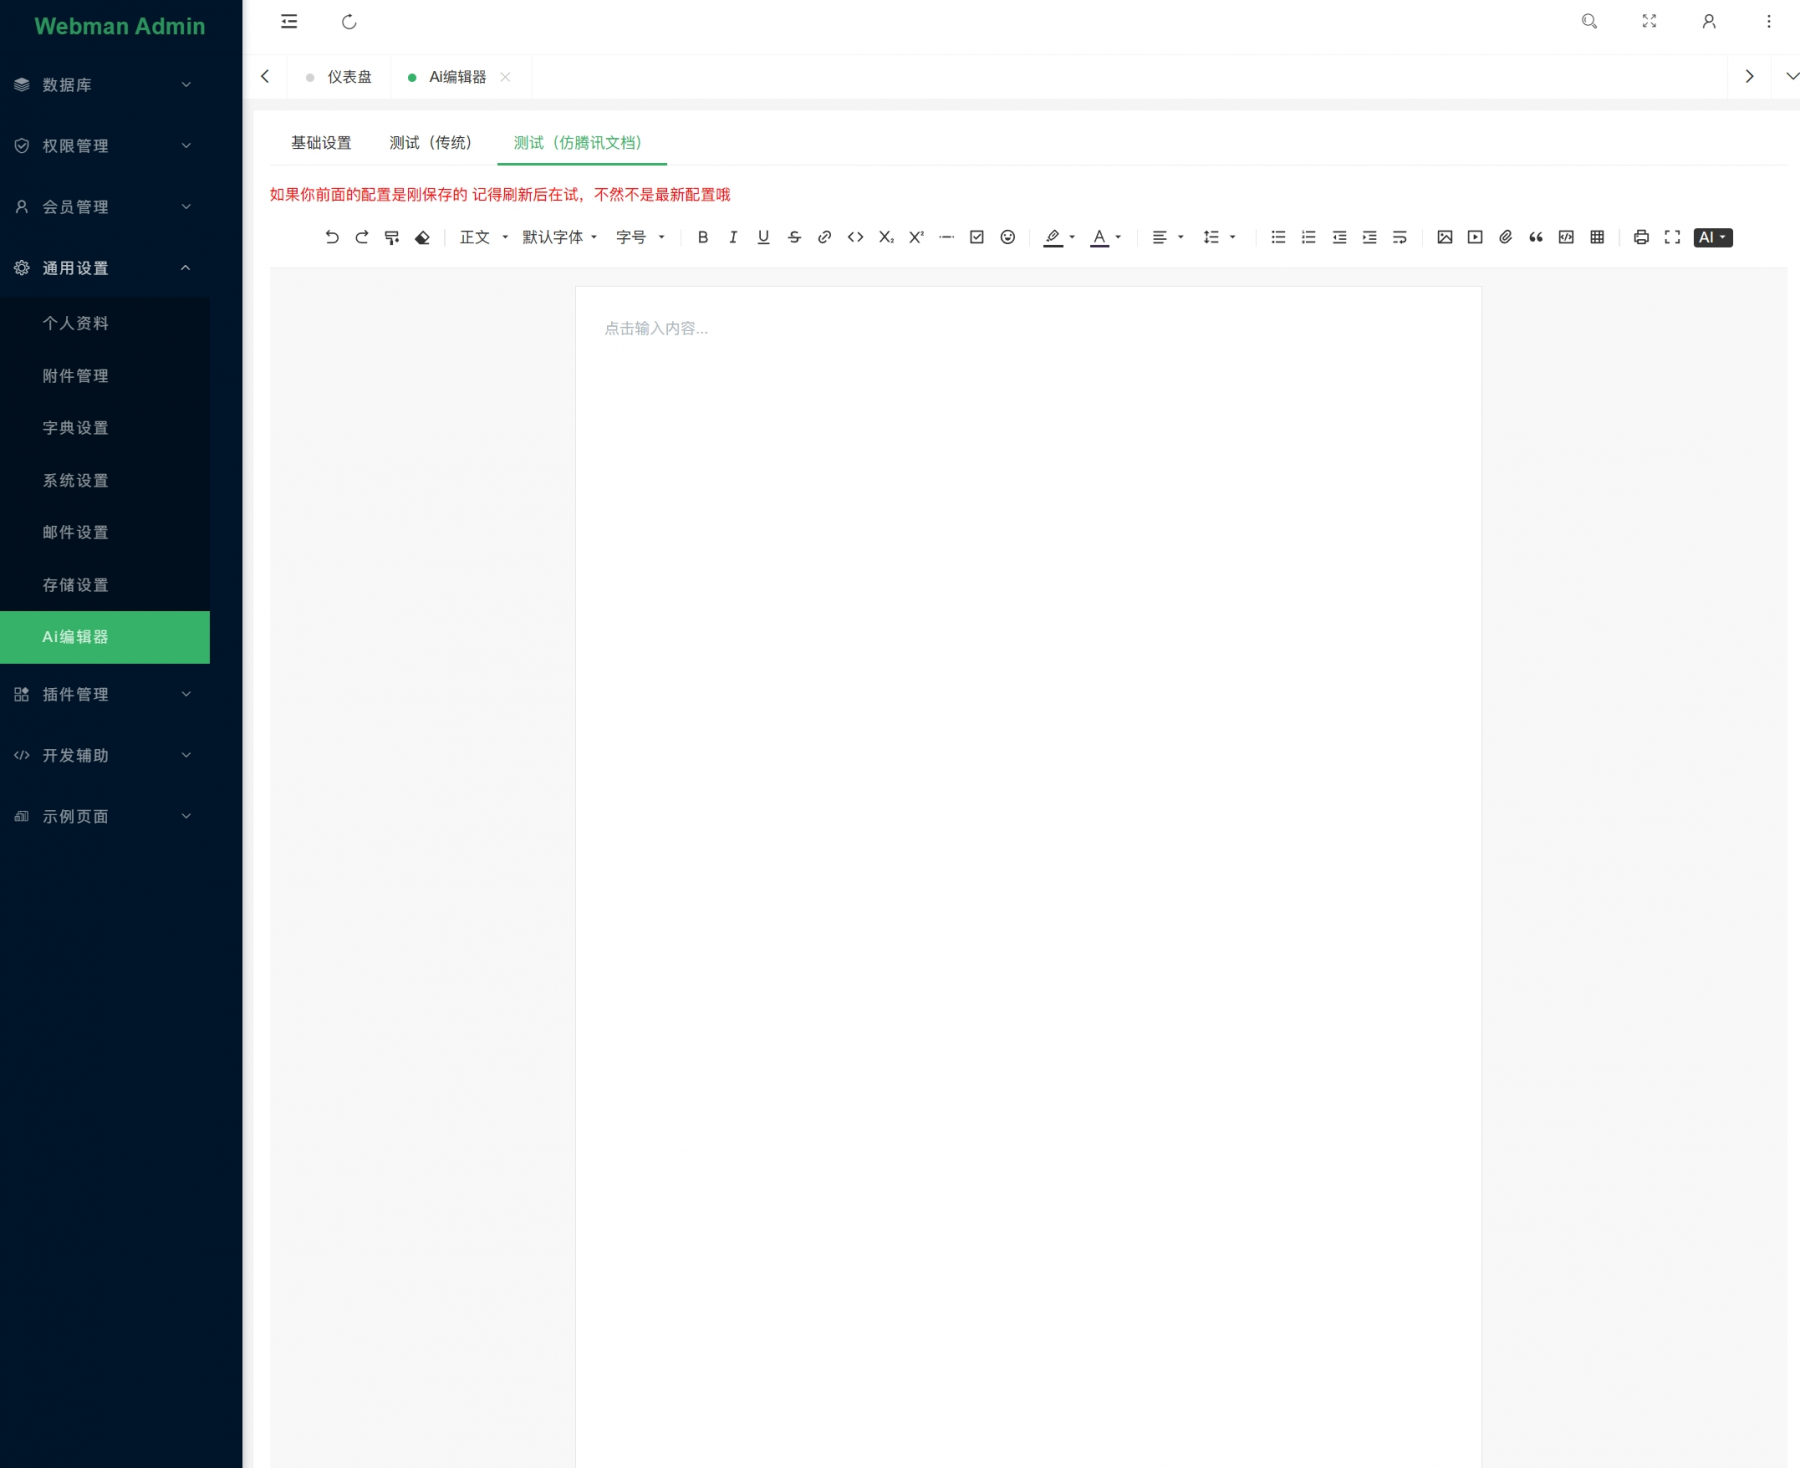Image resolution: width=1800 pixels, height=1468 pixels.
Task: Open the emoji picker
Action: tap(1008, 237)
